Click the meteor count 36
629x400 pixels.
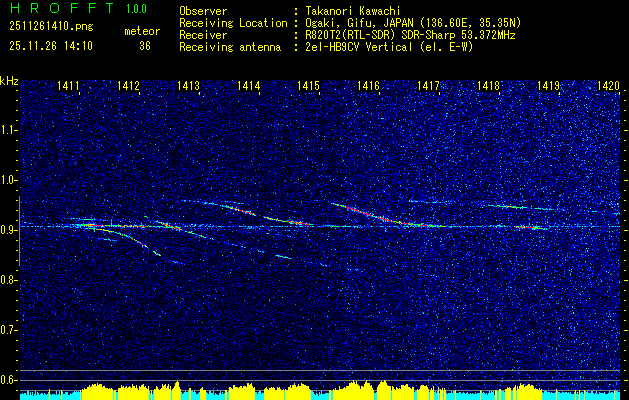(x=145, y=46)
